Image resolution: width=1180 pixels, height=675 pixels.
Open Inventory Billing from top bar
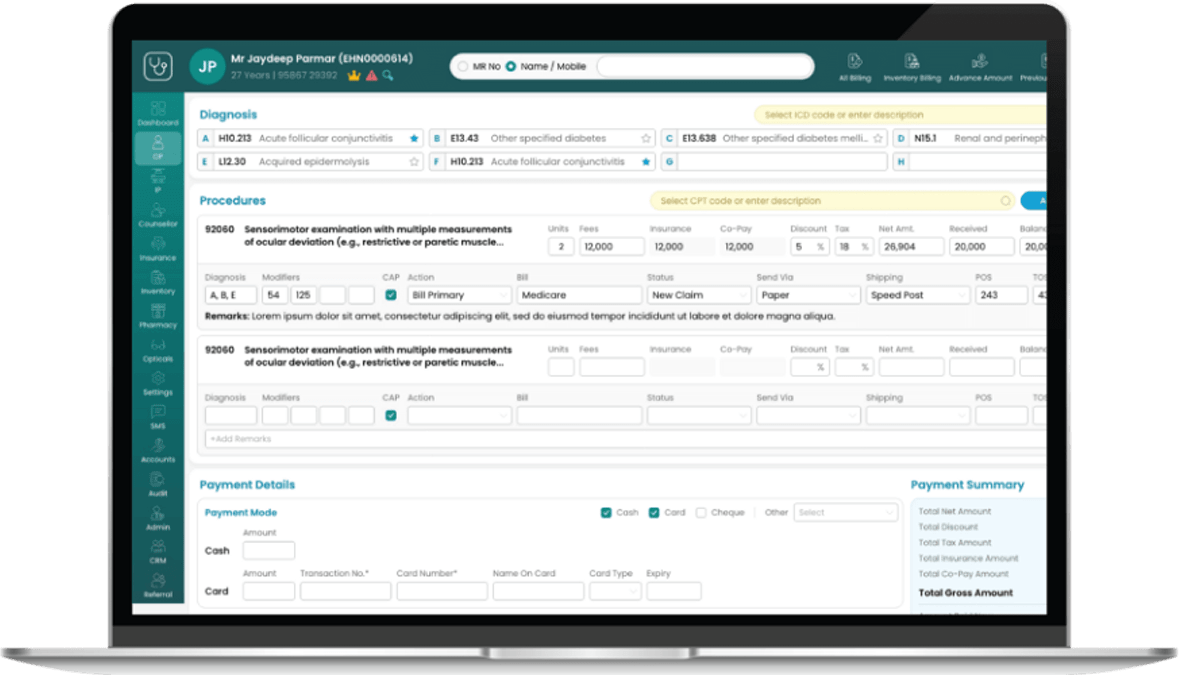click(912, 66)
